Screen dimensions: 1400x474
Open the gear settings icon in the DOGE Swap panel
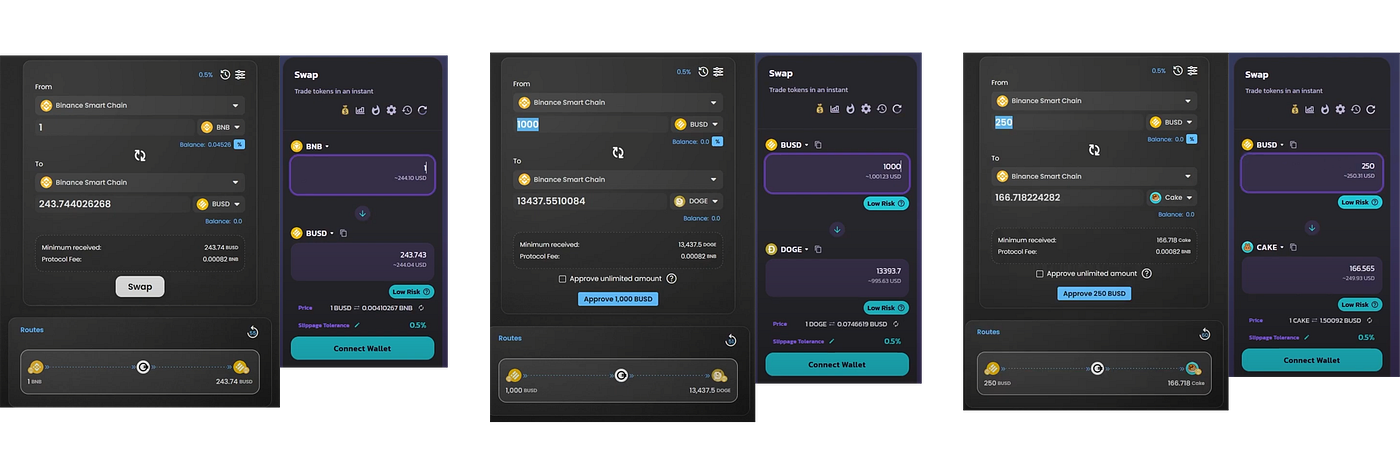tap(866, 108)
